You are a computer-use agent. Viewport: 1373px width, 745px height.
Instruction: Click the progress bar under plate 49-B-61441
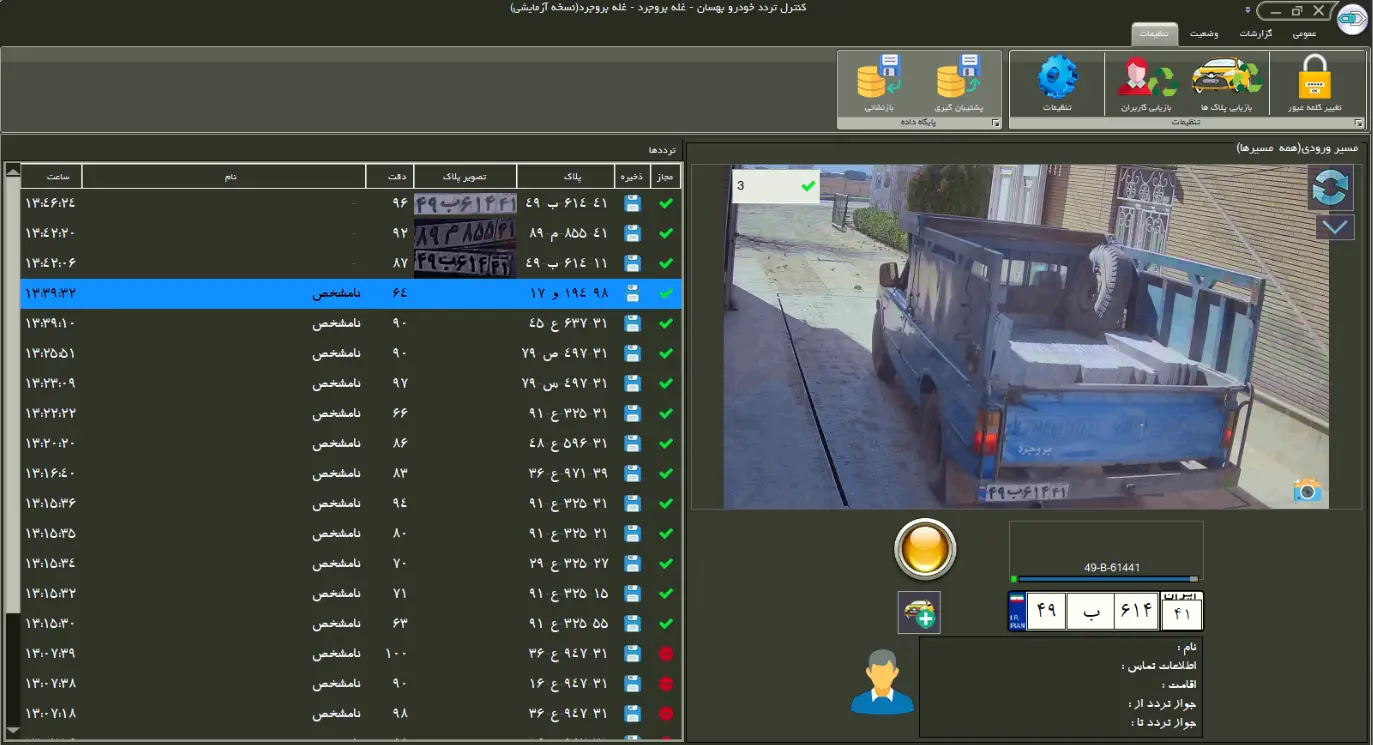pos(1105,579)
